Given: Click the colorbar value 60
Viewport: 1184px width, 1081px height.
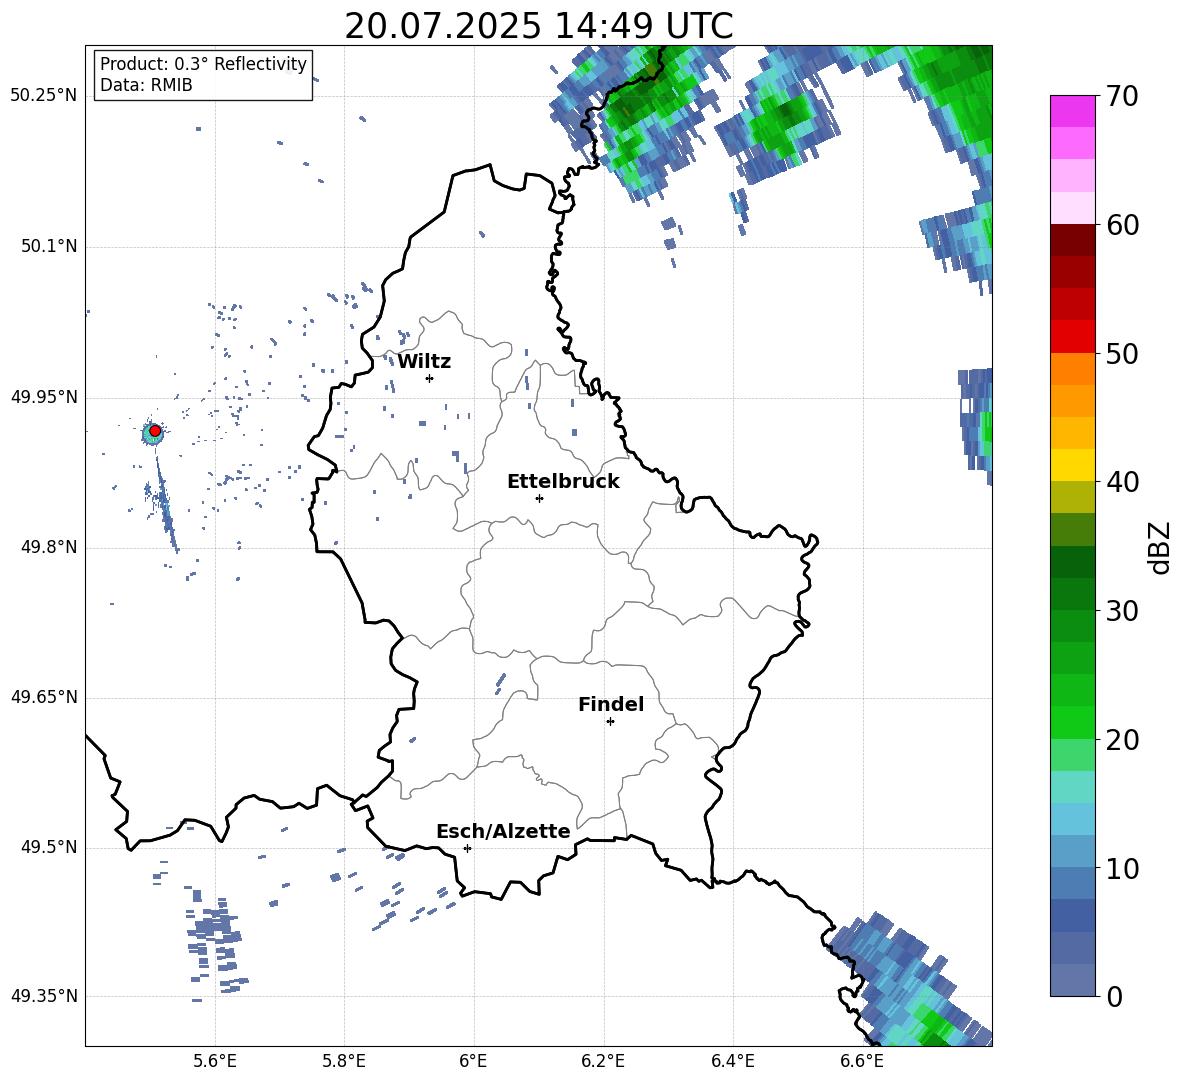Looking at the screenshot, I should point(1122,225).
